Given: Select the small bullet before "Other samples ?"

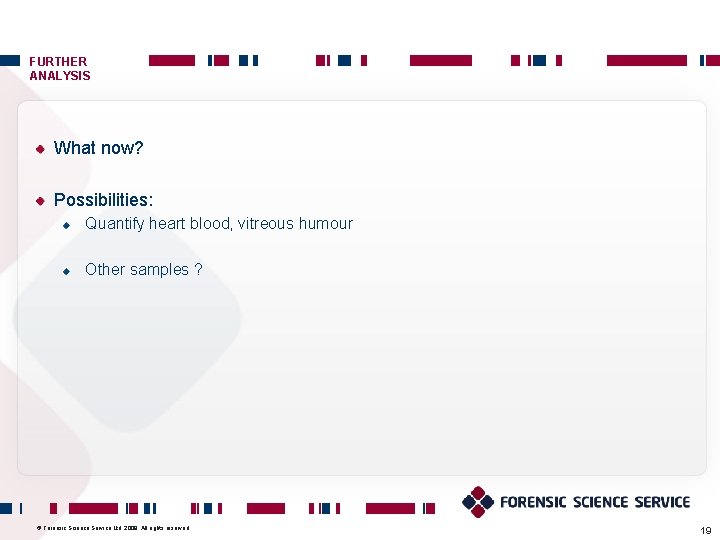Looking at the screenshot, I should (66, 271).
